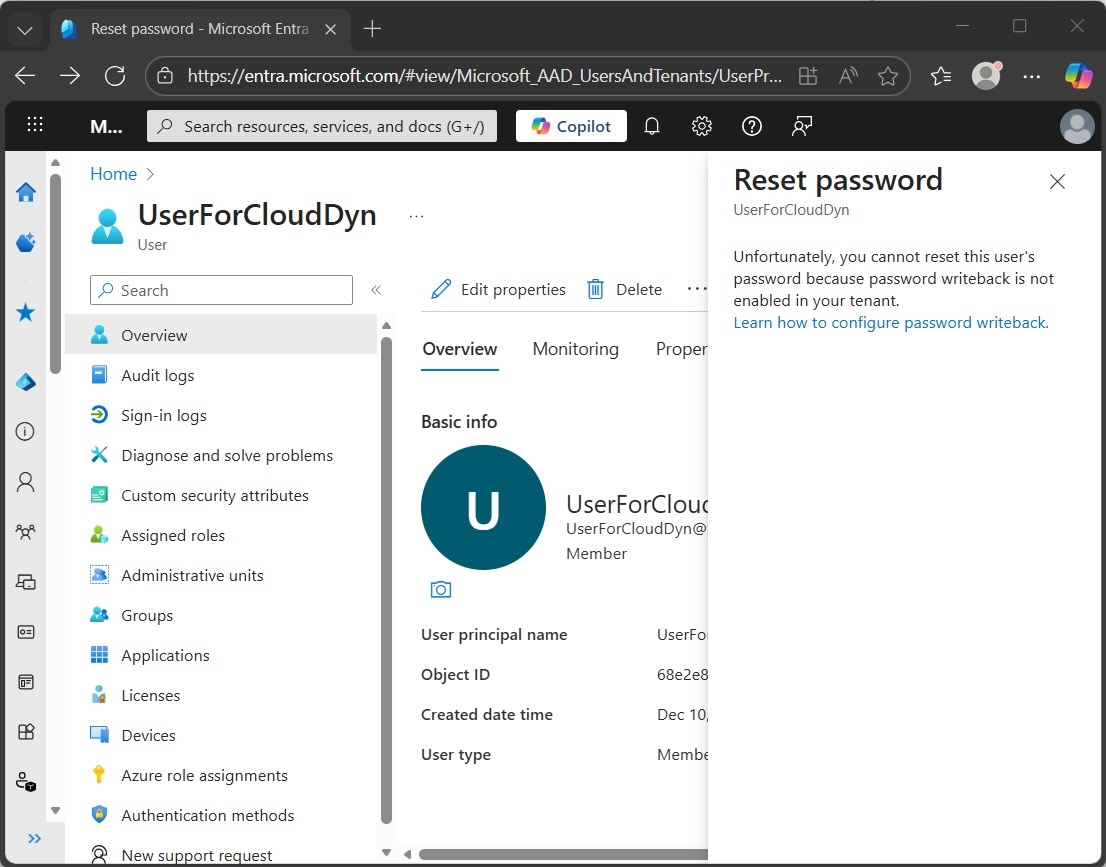
Task: Select the Favorites star in the sidebar rail
Action: pyautogui.click(x=26, y=312)
